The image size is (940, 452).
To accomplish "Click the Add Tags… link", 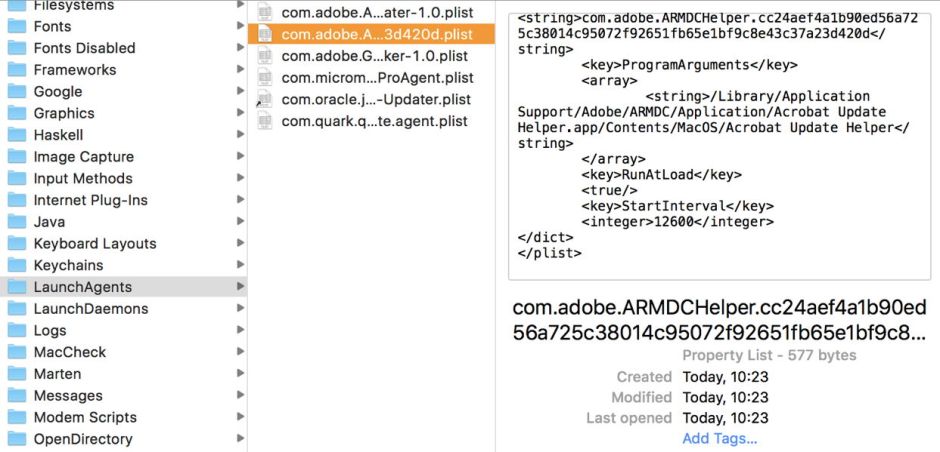I will point(719,438).
